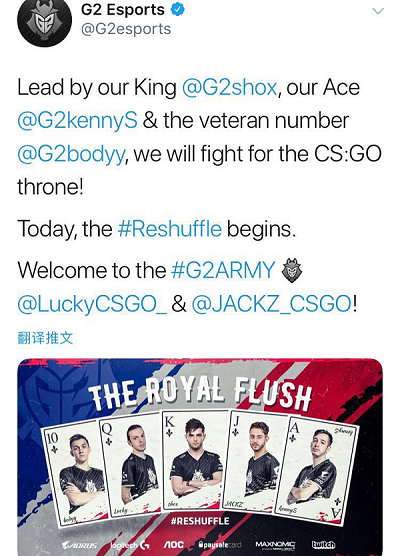Screen dimensions: 400x556
Task: Open the @LuckyCSGO_ mention
Action: coord(92,304)
